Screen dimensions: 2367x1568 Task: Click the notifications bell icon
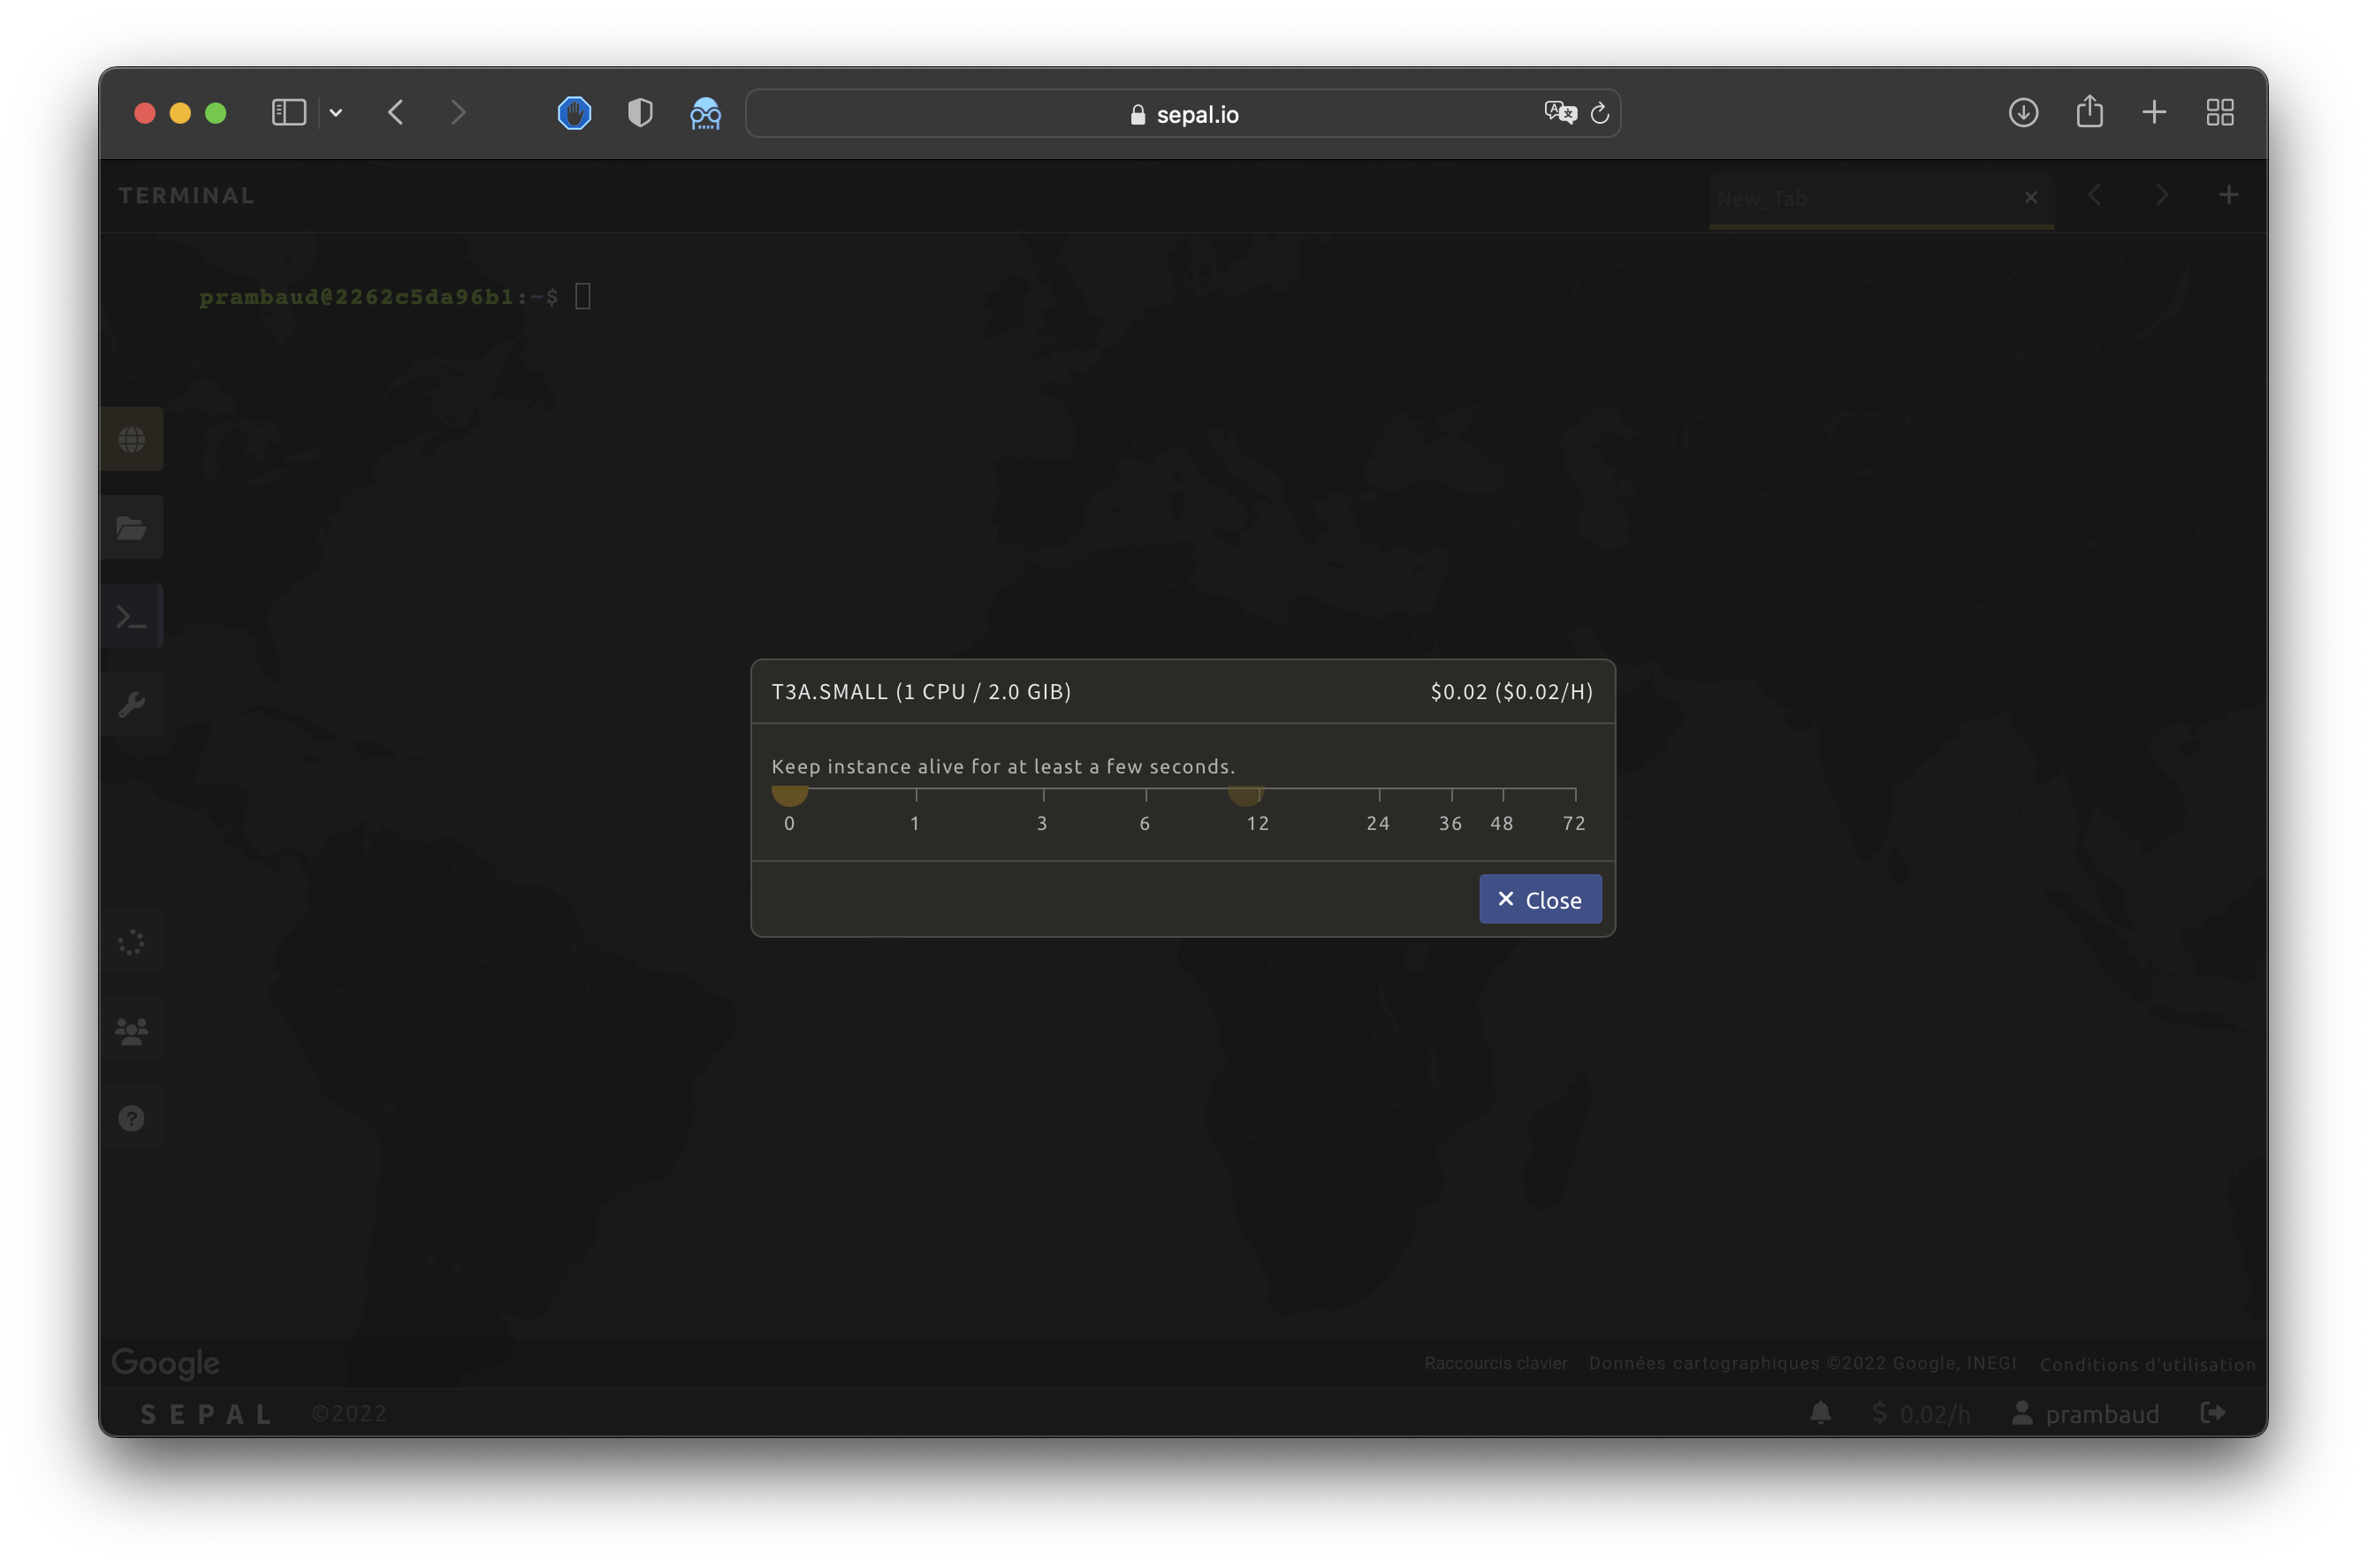point(1820,1413)
